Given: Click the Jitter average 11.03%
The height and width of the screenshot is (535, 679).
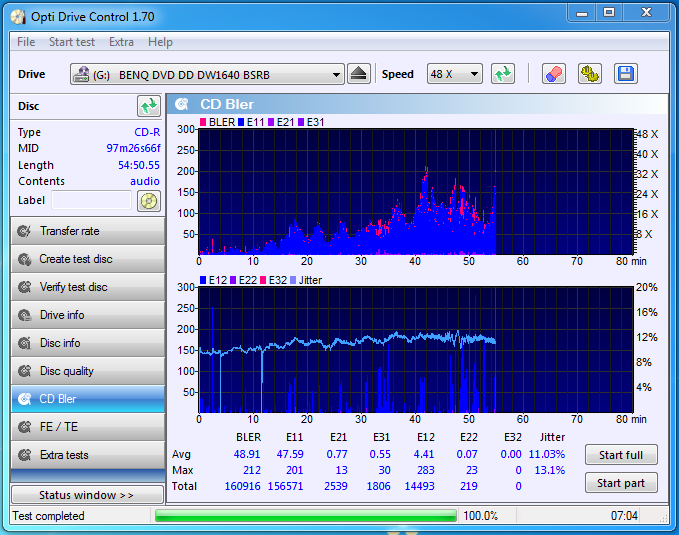Looking at the screenshot, I should [546, 454].
